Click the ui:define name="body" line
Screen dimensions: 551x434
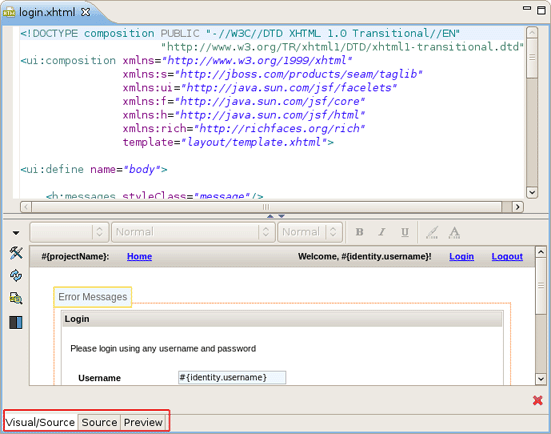point(94,169)
